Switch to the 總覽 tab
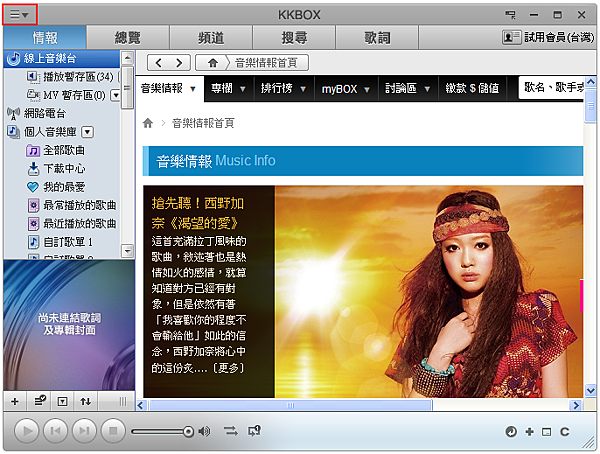 (128, 38)
